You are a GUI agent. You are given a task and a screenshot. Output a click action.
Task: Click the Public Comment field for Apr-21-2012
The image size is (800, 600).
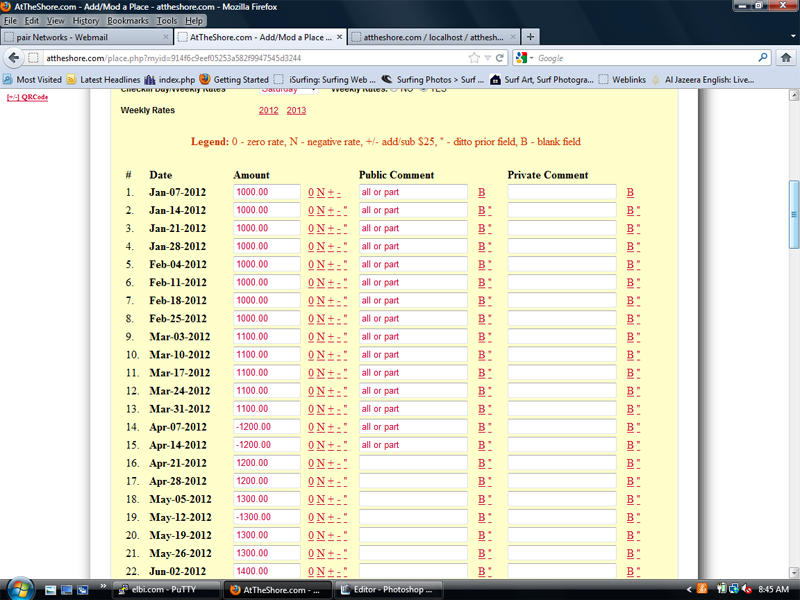pos(413,463)
